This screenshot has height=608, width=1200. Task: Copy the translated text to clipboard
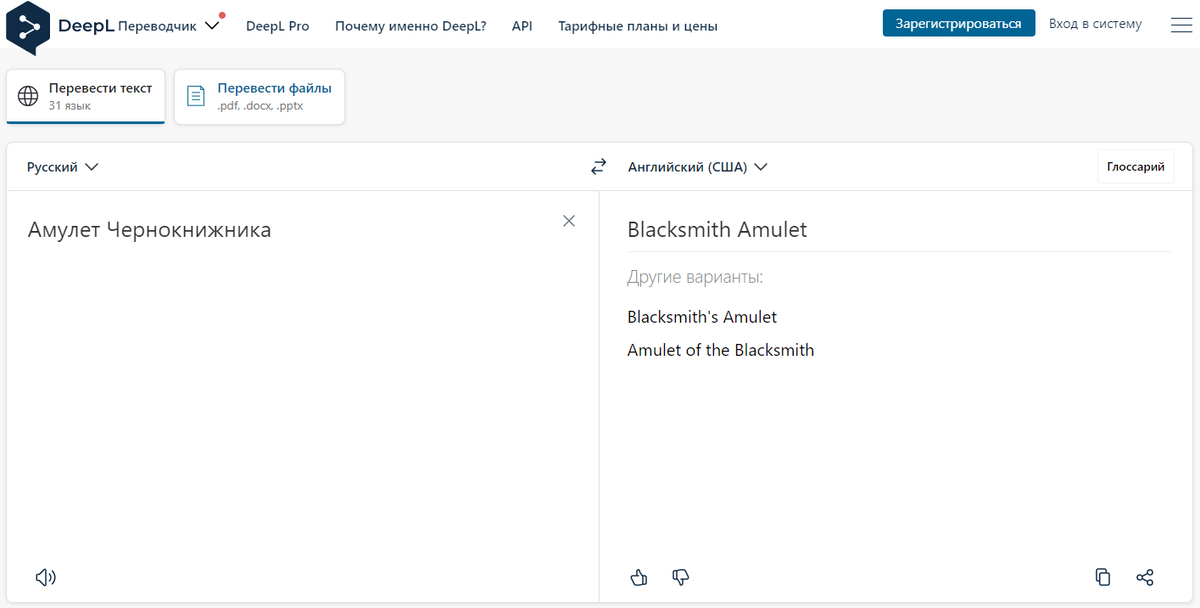[x=1102, y=577]
